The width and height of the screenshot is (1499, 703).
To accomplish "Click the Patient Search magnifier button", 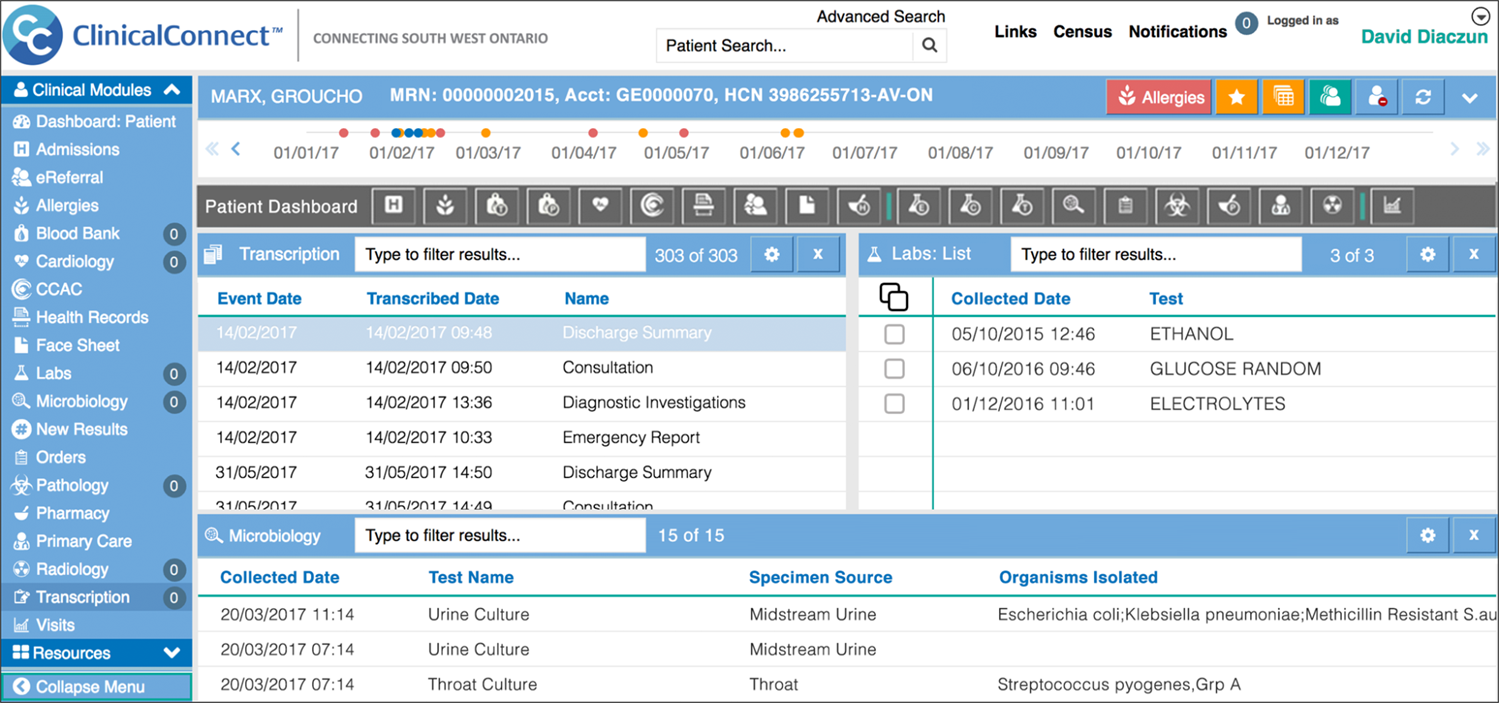I will pos(929,45).
